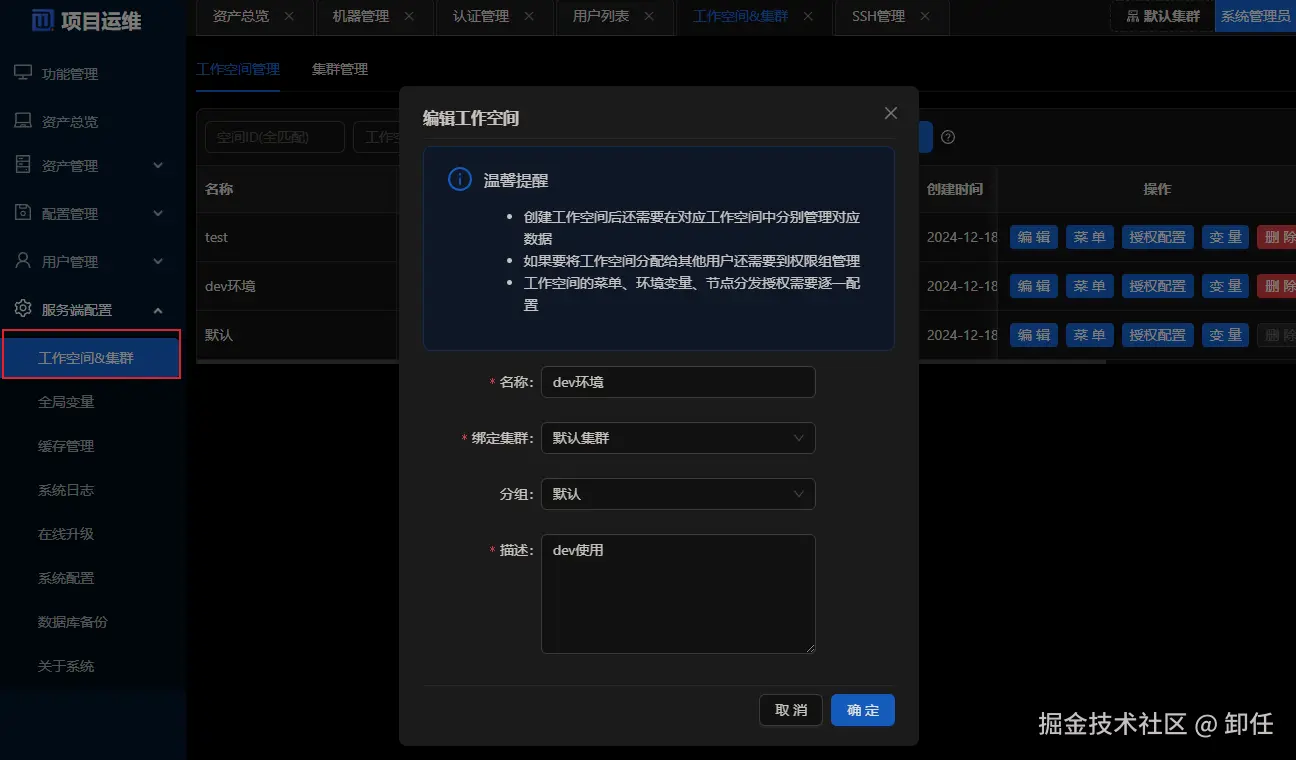Viewport: 1296px width, 760px height.
Task: Open the 集群管理 sub-tab
Action: (x=340, y=69)
